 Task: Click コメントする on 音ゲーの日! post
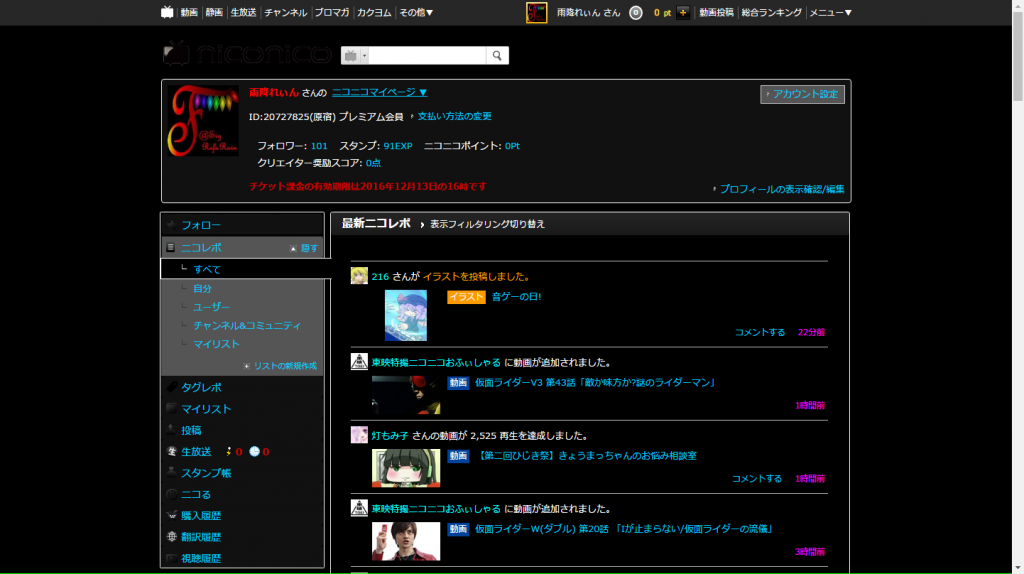[760, 332]
